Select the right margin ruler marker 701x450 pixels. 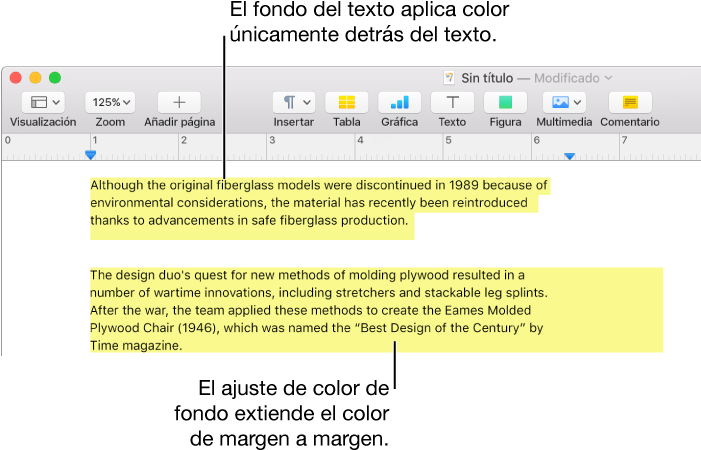click(569, 156)
